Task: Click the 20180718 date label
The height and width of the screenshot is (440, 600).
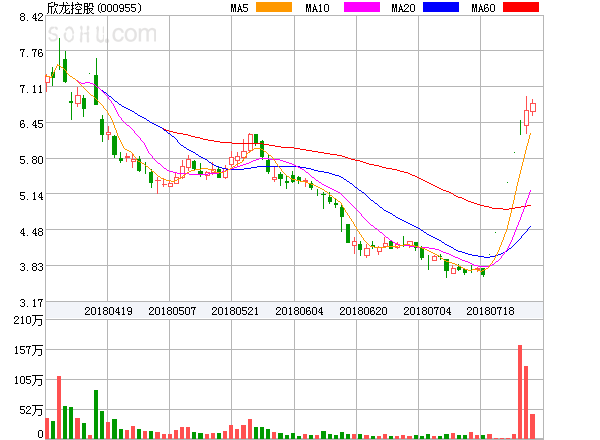Action: pyautogui.click(x=490, y=311)
